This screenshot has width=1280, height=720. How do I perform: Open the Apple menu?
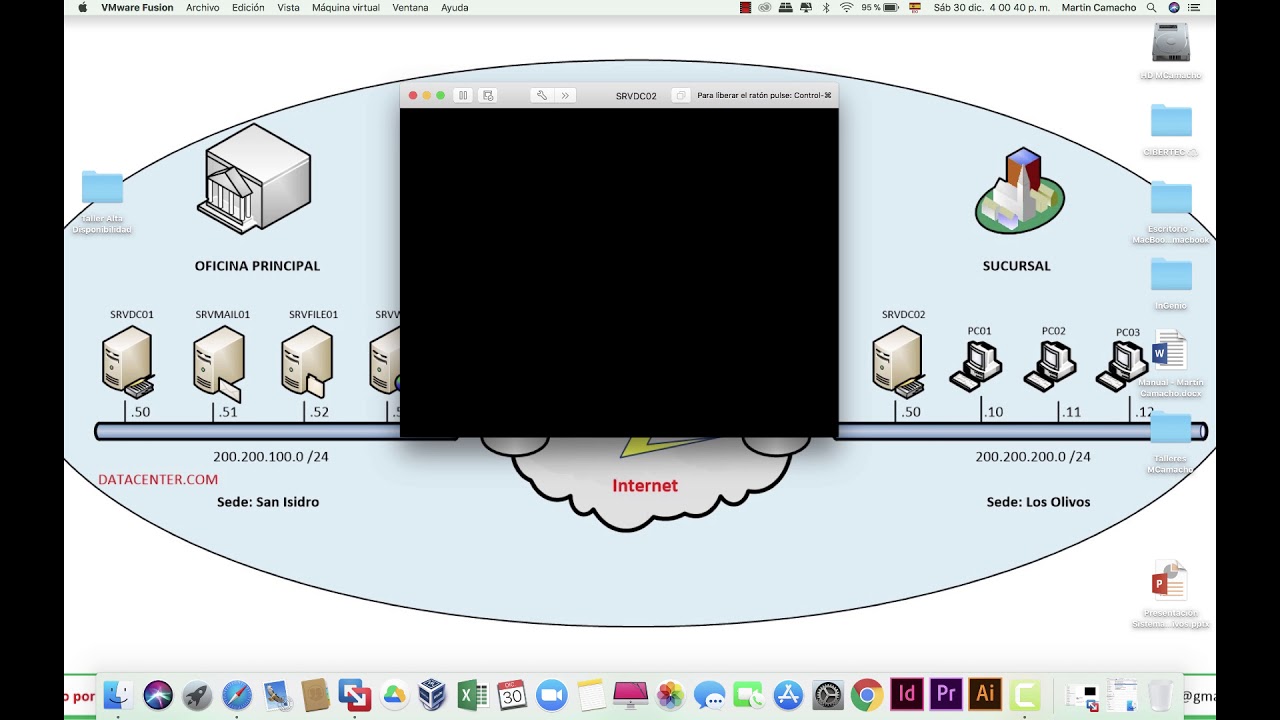click(x=82, y=7)
